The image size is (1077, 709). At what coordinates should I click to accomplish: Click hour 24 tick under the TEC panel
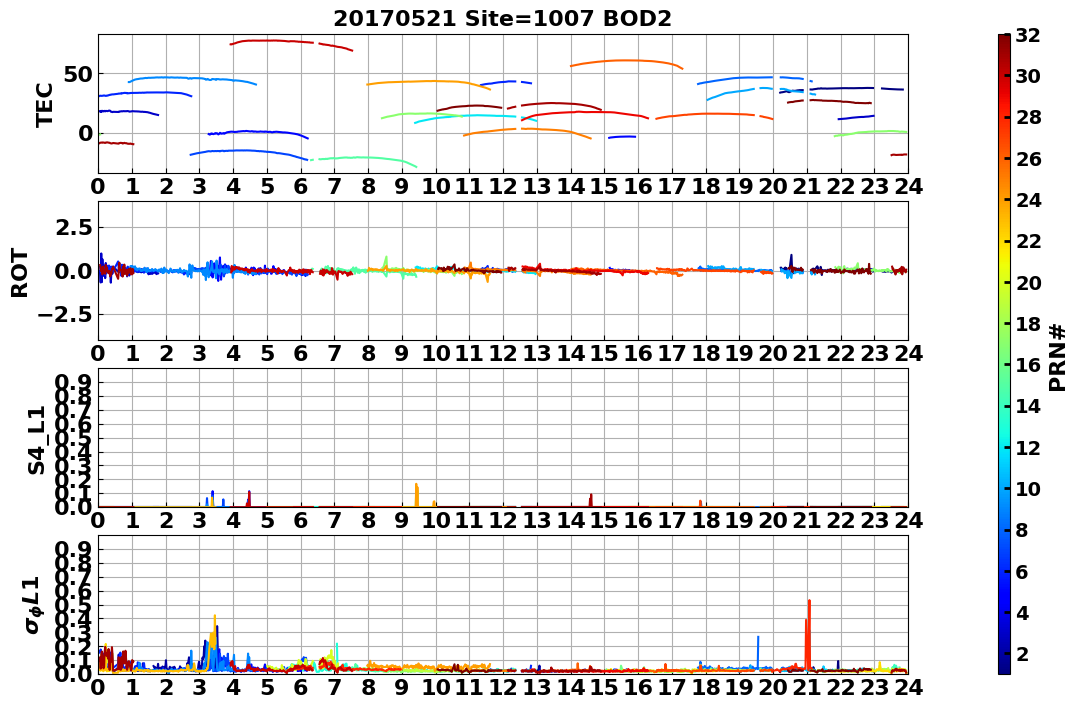908,186
